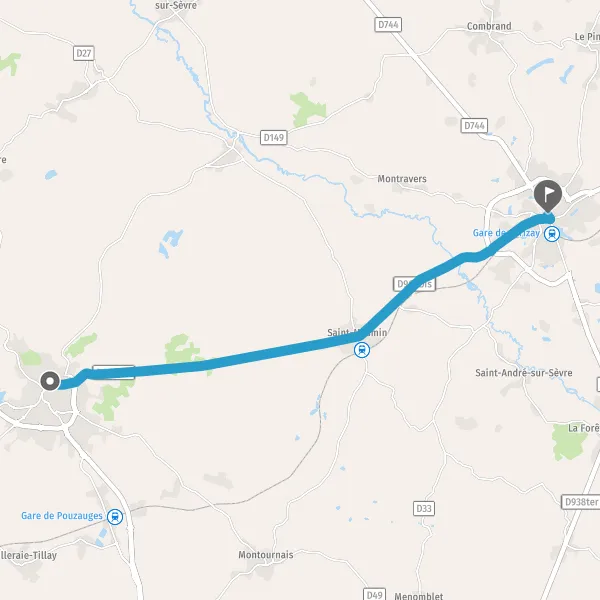Click the Montournais town label
The height and width of the screenshot is (600, 600).
(266, 555)
